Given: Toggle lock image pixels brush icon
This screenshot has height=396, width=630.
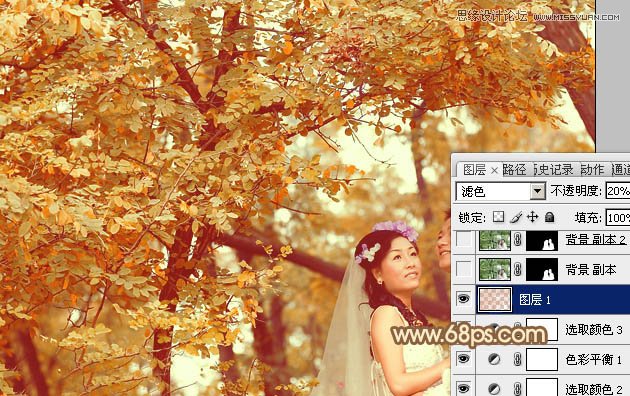Looking at the screenshot, I should click(x=516, y=217).
